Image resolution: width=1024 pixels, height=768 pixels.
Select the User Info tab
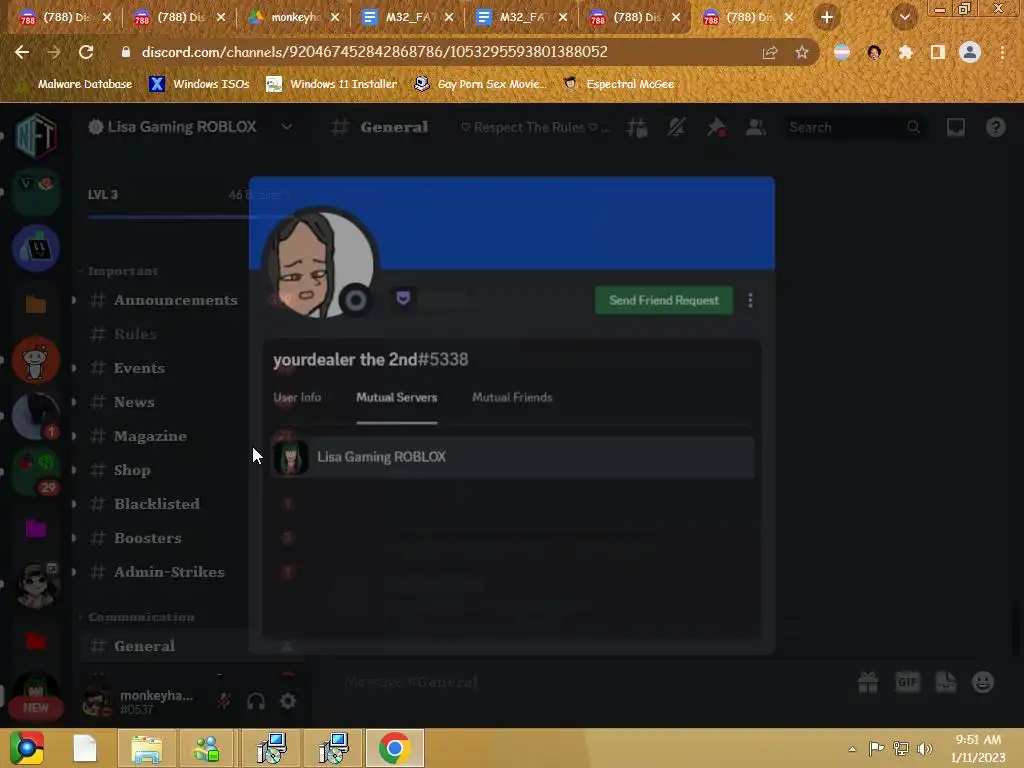tap(297, 397)
